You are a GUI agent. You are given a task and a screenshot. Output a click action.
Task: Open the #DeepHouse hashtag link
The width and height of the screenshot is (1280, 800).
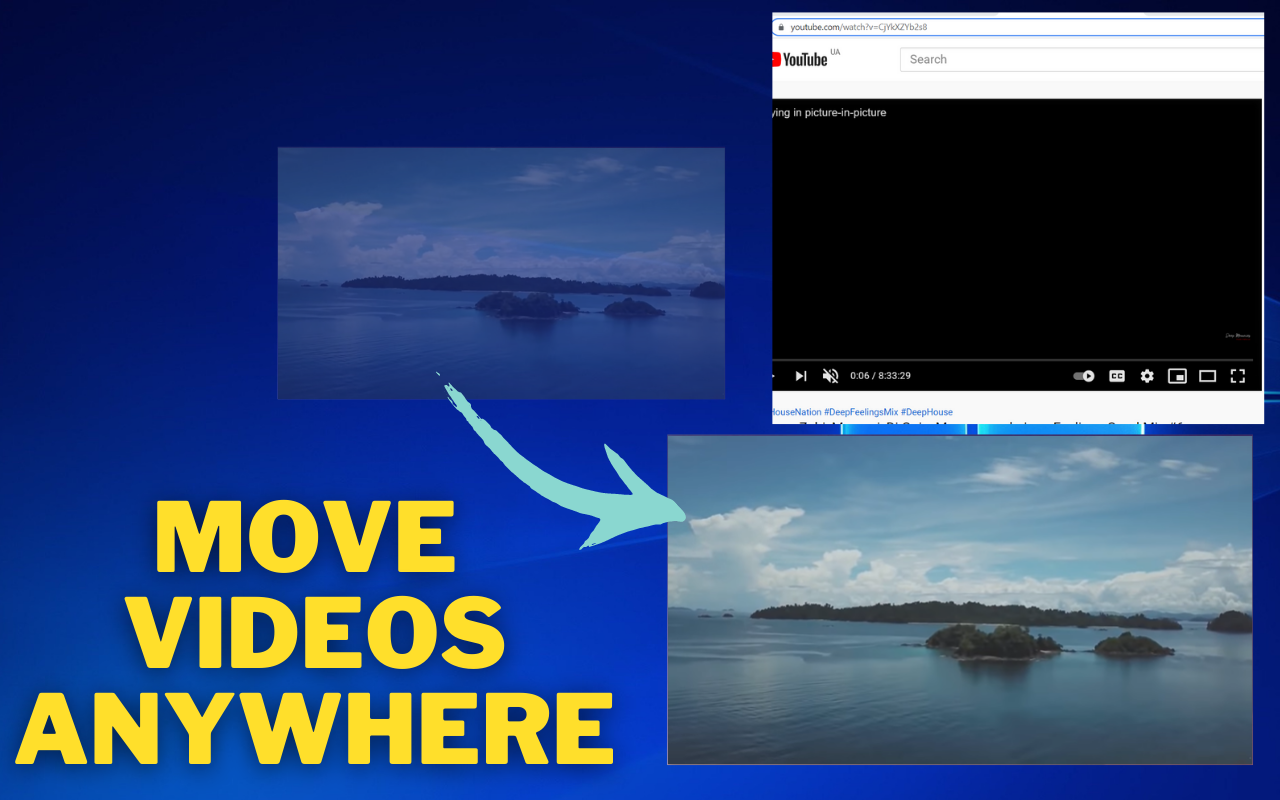coord(927,412)
